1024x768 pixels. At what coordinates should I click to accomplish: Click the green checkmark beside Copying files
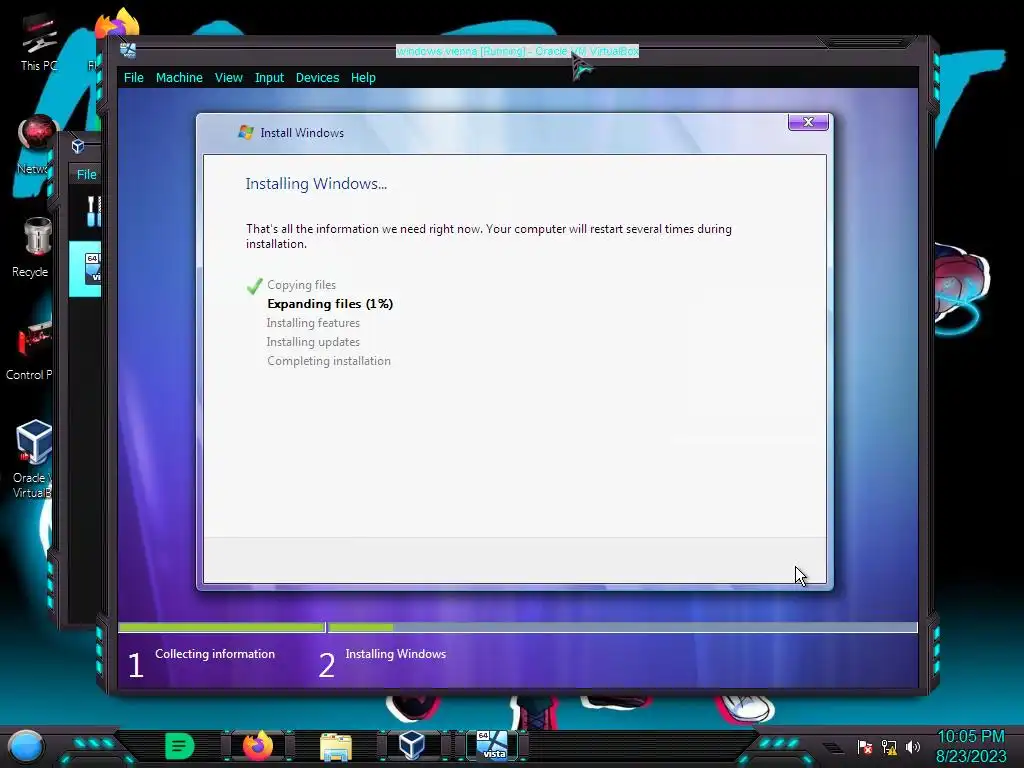[255, 285]
